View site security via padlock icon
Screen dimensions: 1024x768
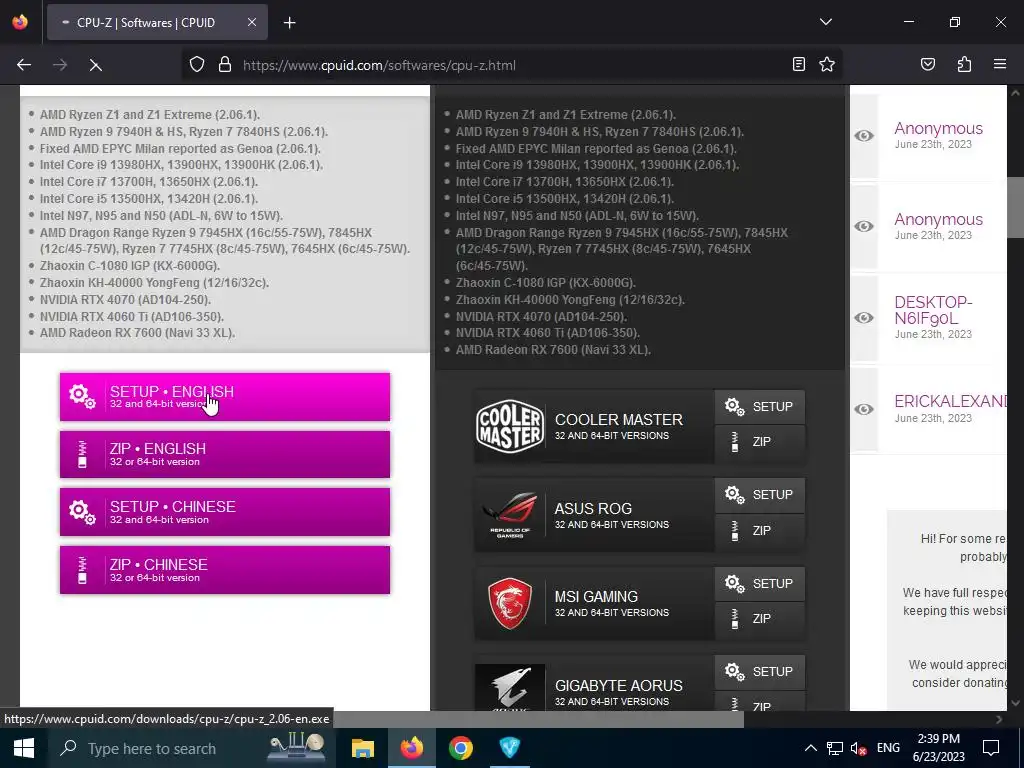[x=225, y=65]
